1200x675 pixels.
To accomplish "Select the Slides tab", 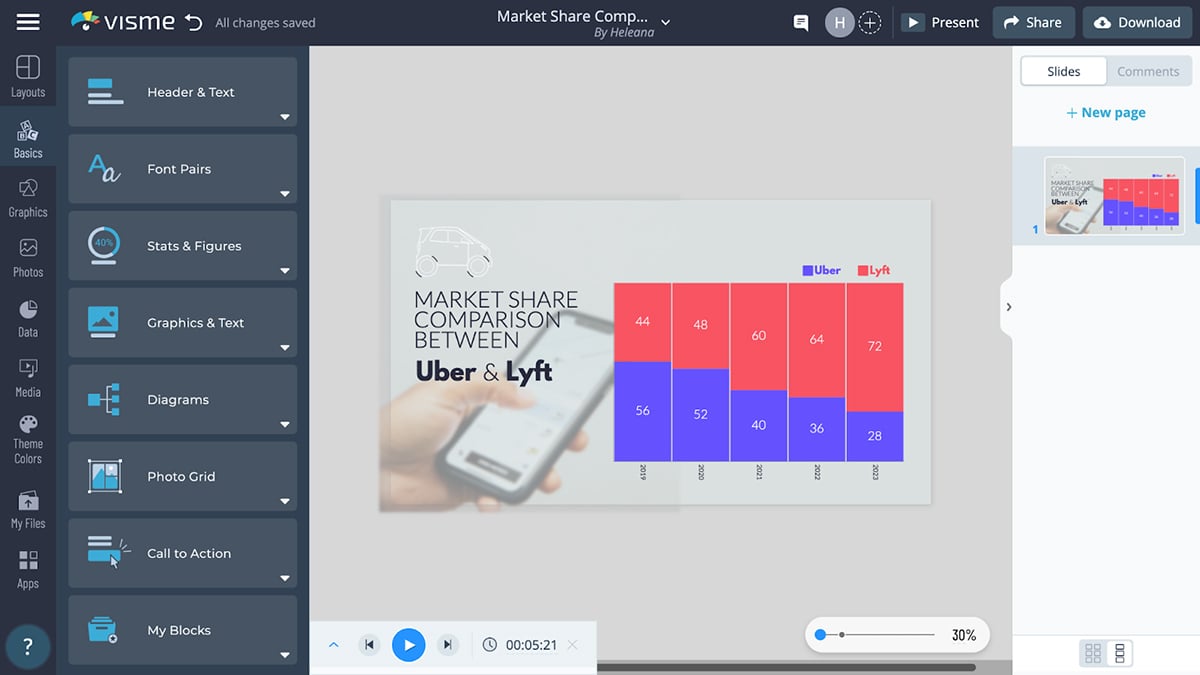I will [1063, 71].
